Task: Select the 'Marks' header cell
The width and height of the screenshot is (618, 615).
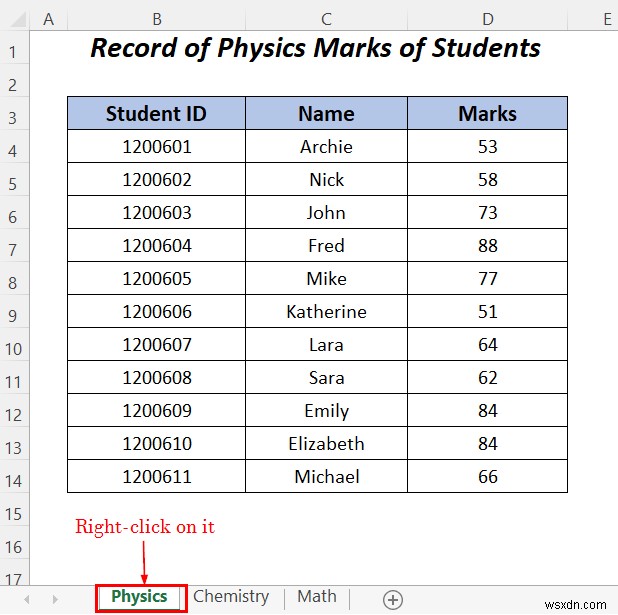Action: (x=488, y=114)
